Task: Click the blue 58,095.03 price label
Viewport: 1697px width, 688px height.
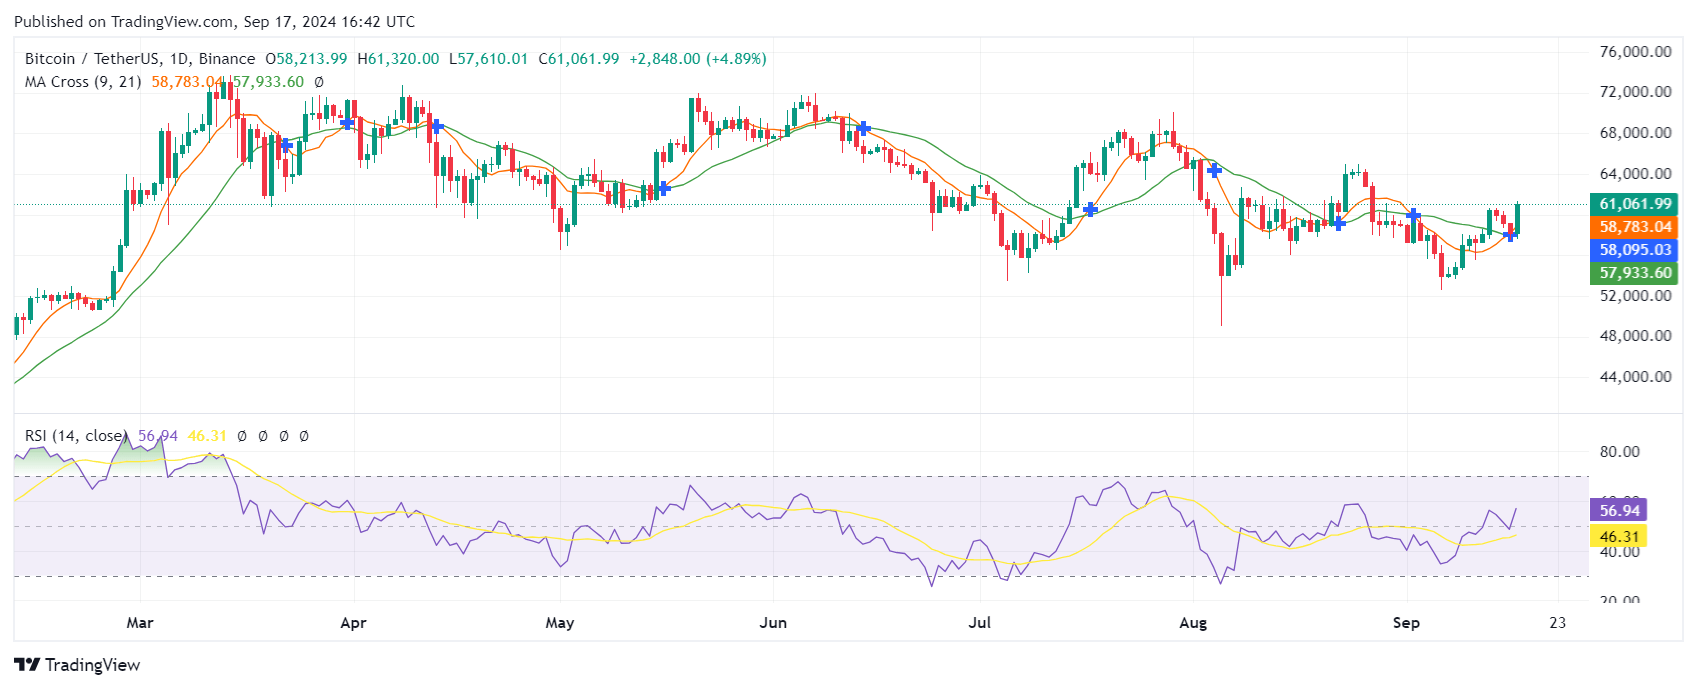Action: (x=1635, y=250)
